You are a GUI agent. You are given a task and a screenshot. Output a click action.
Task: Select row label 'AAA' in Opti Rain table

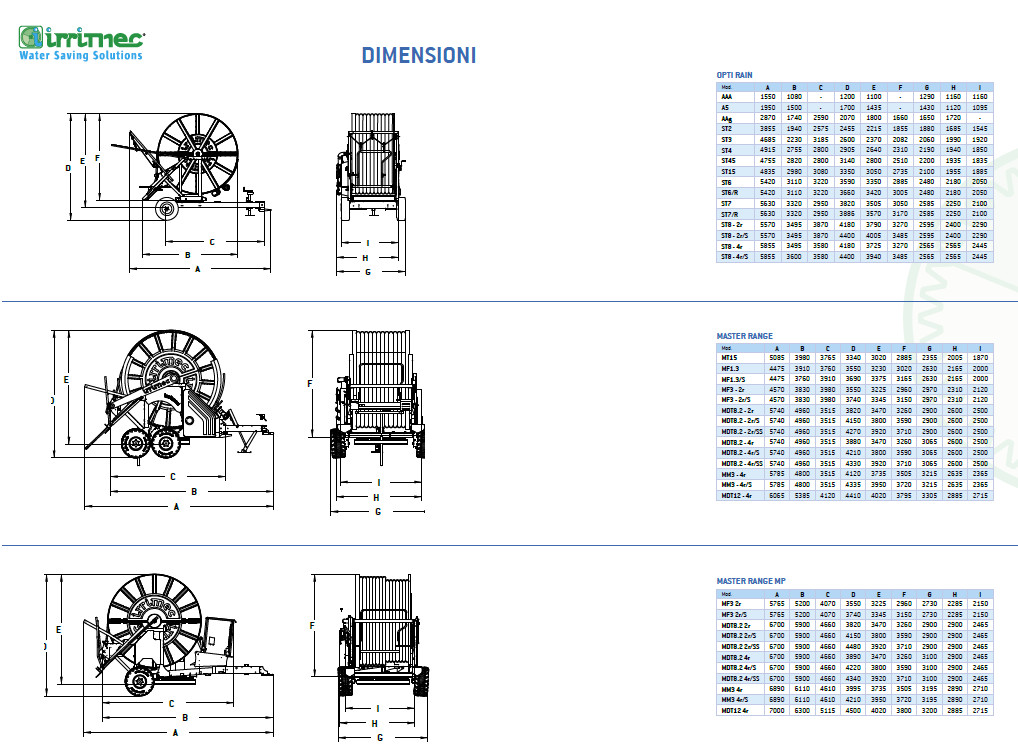726,97
